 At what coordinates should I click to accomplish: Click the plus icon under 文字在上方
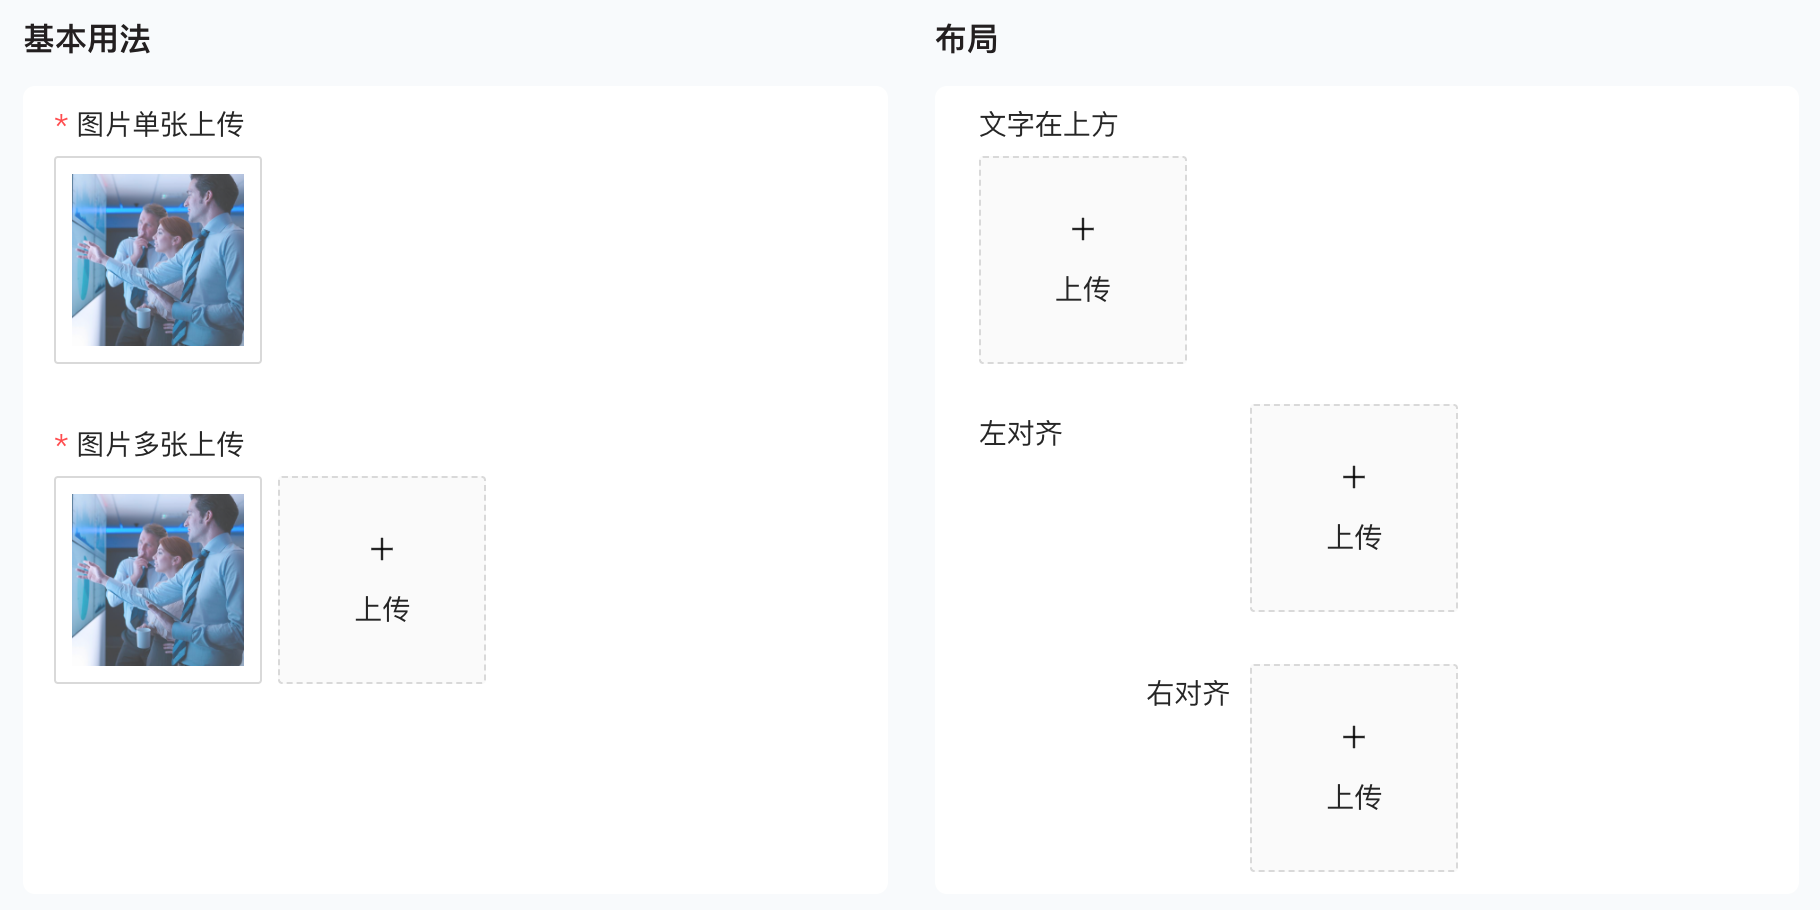pyautogui.click(x=1083, y=229)
